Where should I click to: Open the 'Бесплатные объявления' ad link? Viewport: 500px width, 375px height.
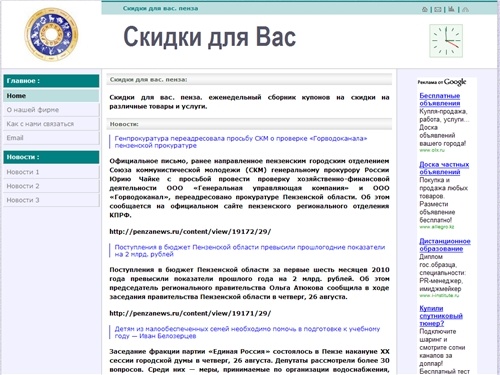click(440, 99)
